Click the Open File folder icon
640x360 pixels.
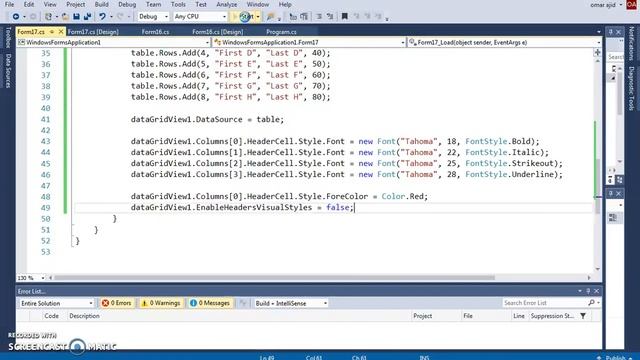click(65, 16)
